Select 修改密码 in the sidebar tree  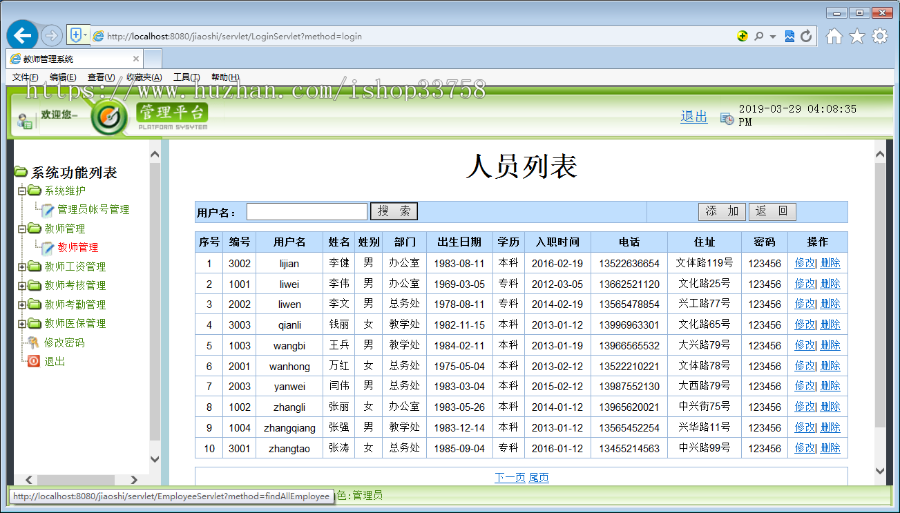tap(64, 343)
